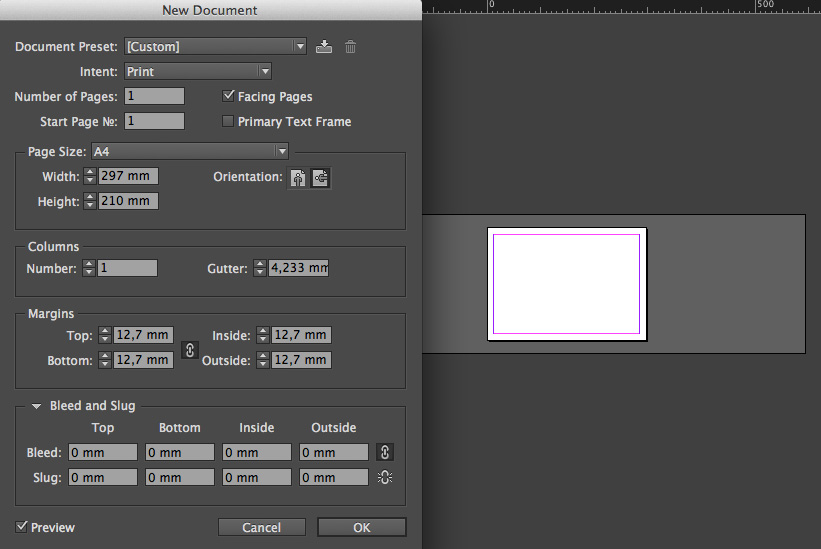The width and height of the screenshot is (821, 549).
Task: Enable the Primary Text Frame checkbox
Action: 228,121
